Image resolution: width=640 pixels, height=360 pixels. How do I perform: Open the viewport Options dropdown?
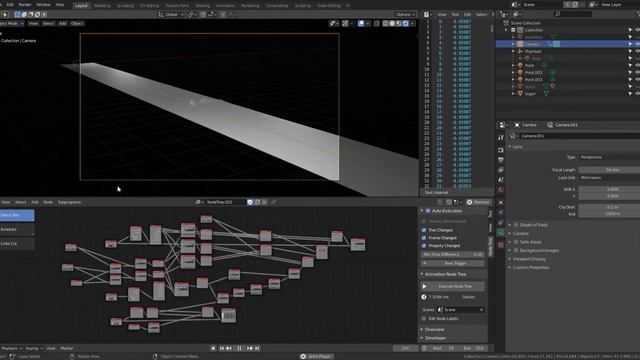[x=405, y=14]
